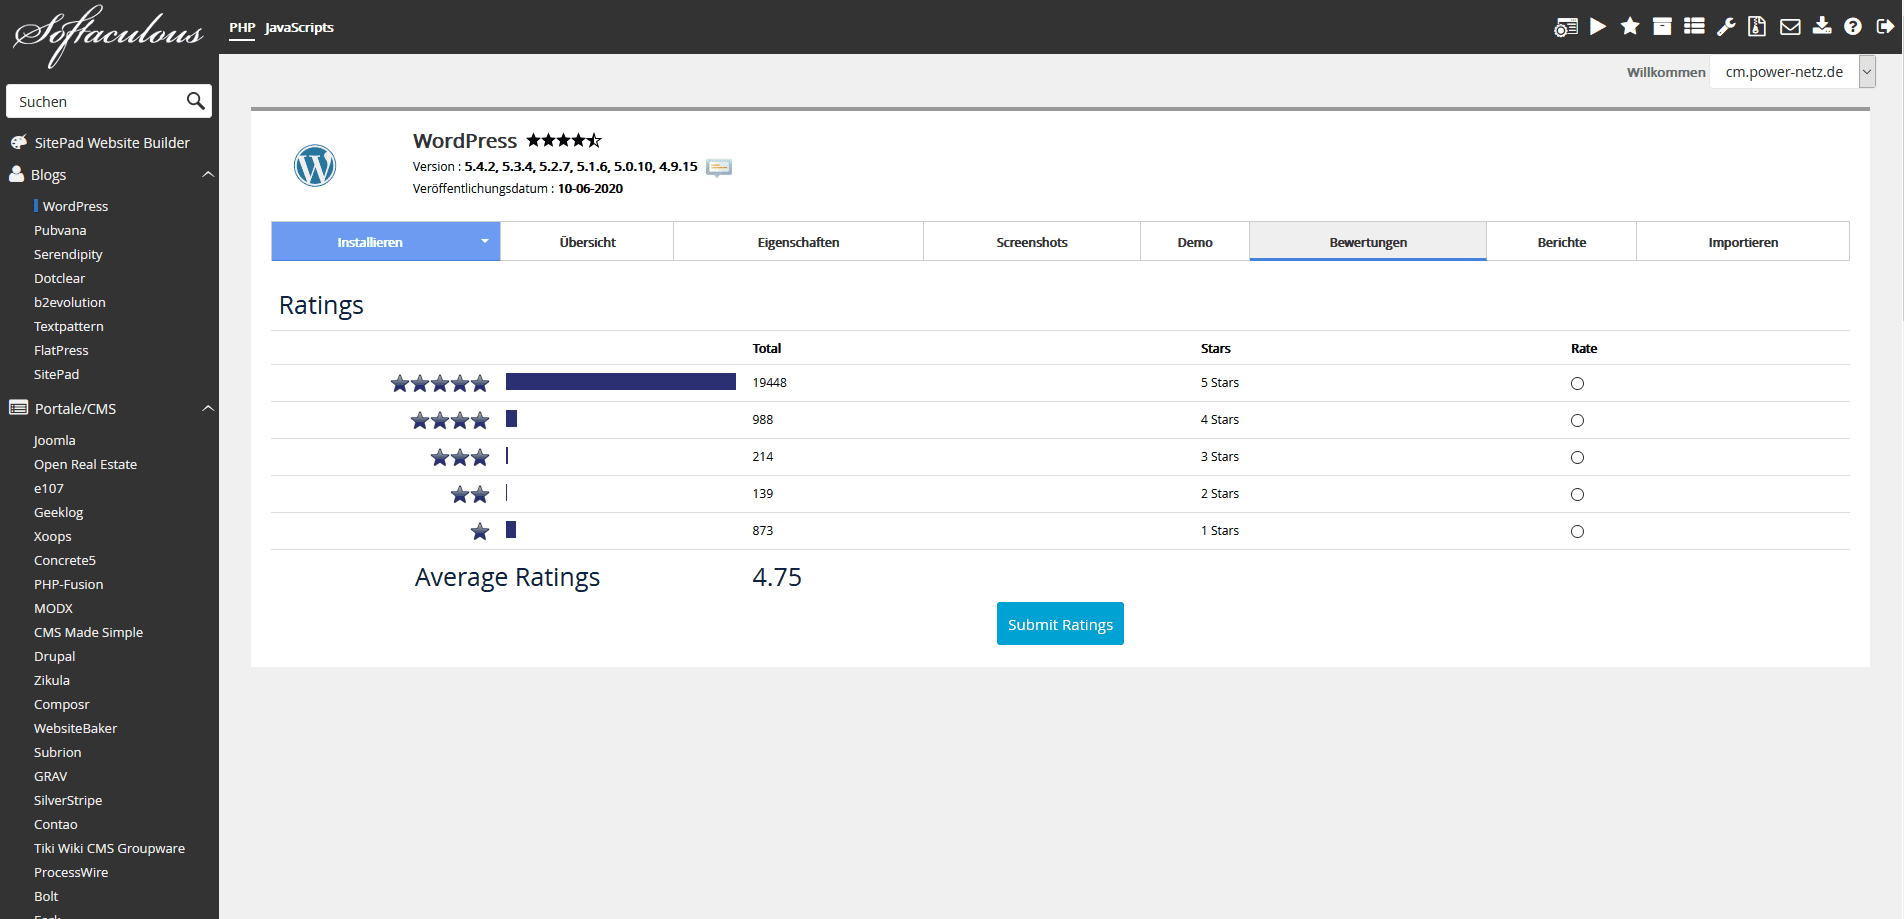Open the zip file backups icon
This screenshot has height=919, width=1904.
1757,27
